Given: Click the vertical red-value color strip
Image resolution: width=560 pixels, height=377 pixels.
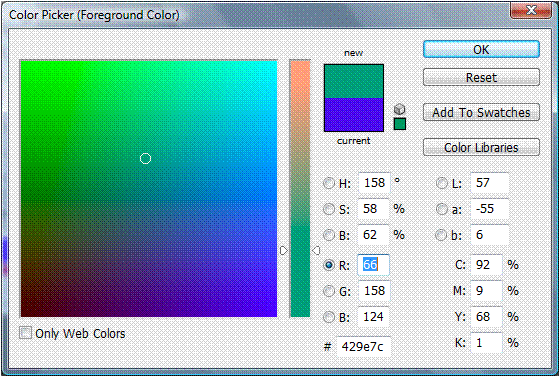Looking at the screenshot, I should coord(300,188).
